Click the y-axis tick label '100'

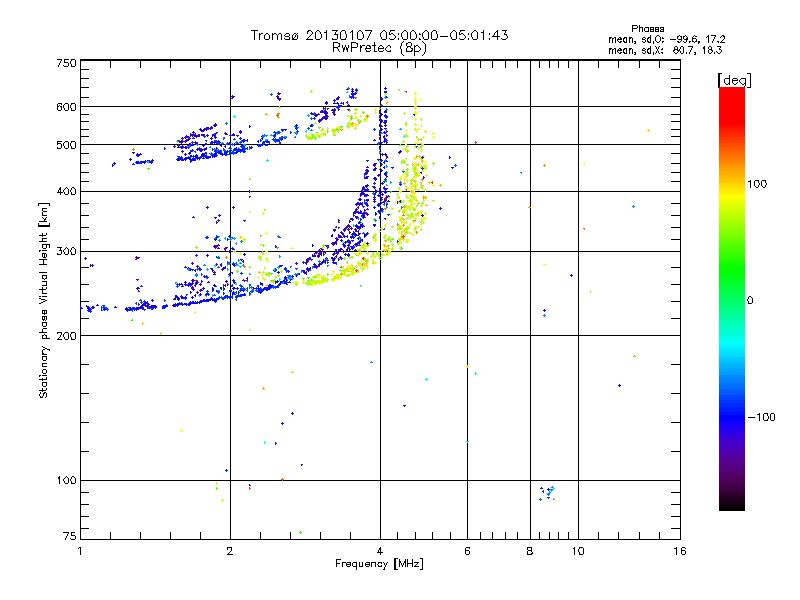[x=66, y=480]
